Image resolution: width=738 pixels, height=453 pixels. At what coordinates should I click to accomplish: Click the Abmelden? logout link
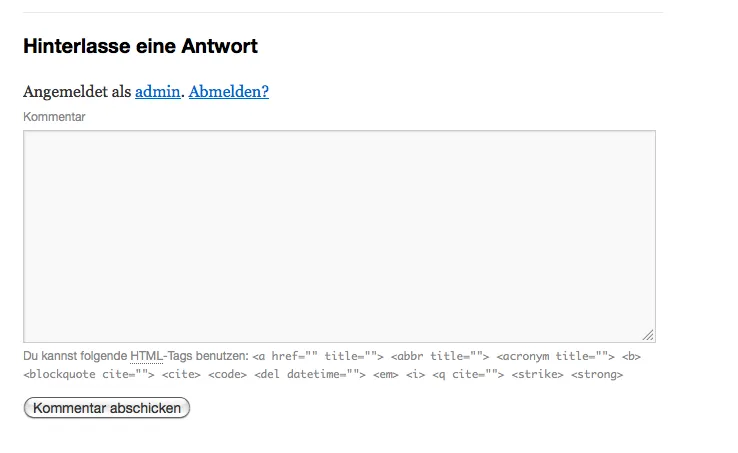229,91
